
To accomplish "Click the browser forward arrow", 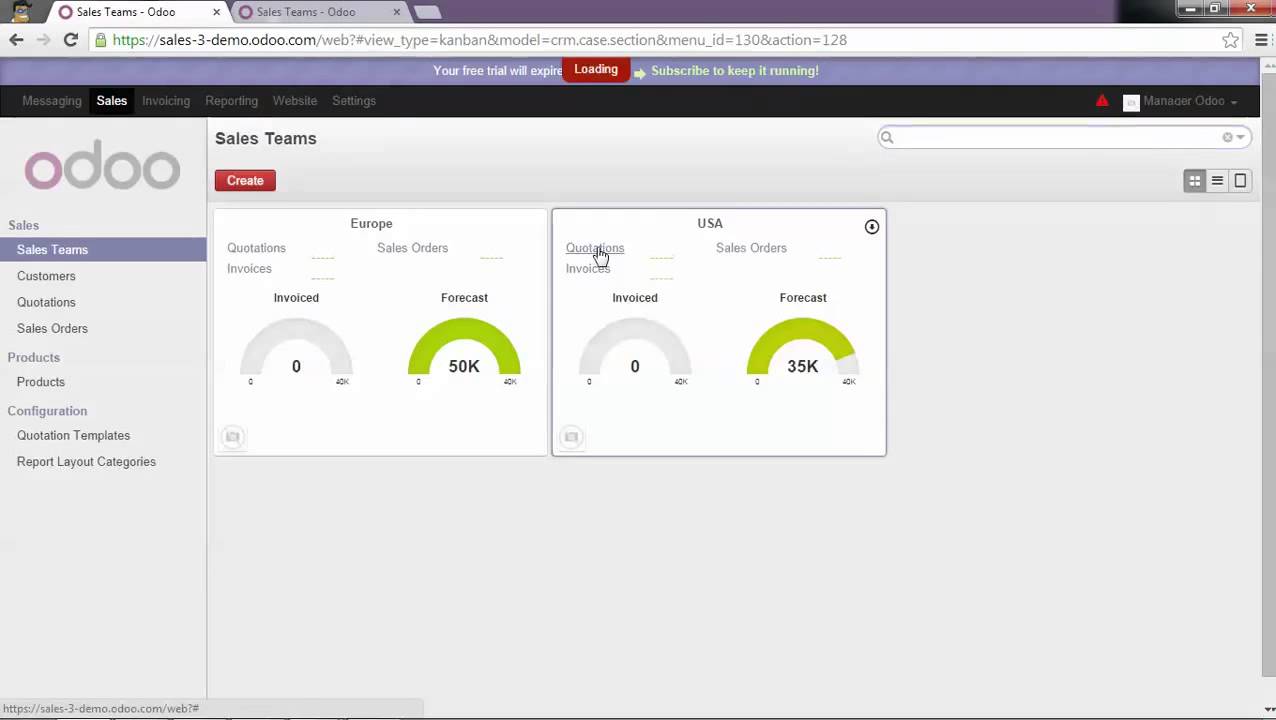I will tap(43, 40).
